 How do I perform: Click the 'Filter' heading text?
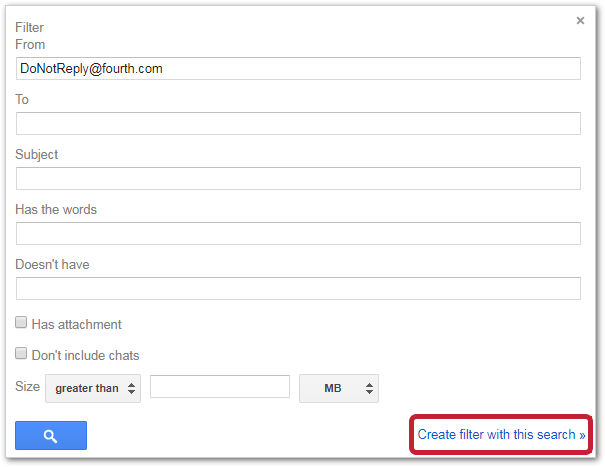(x=29, y=28)
